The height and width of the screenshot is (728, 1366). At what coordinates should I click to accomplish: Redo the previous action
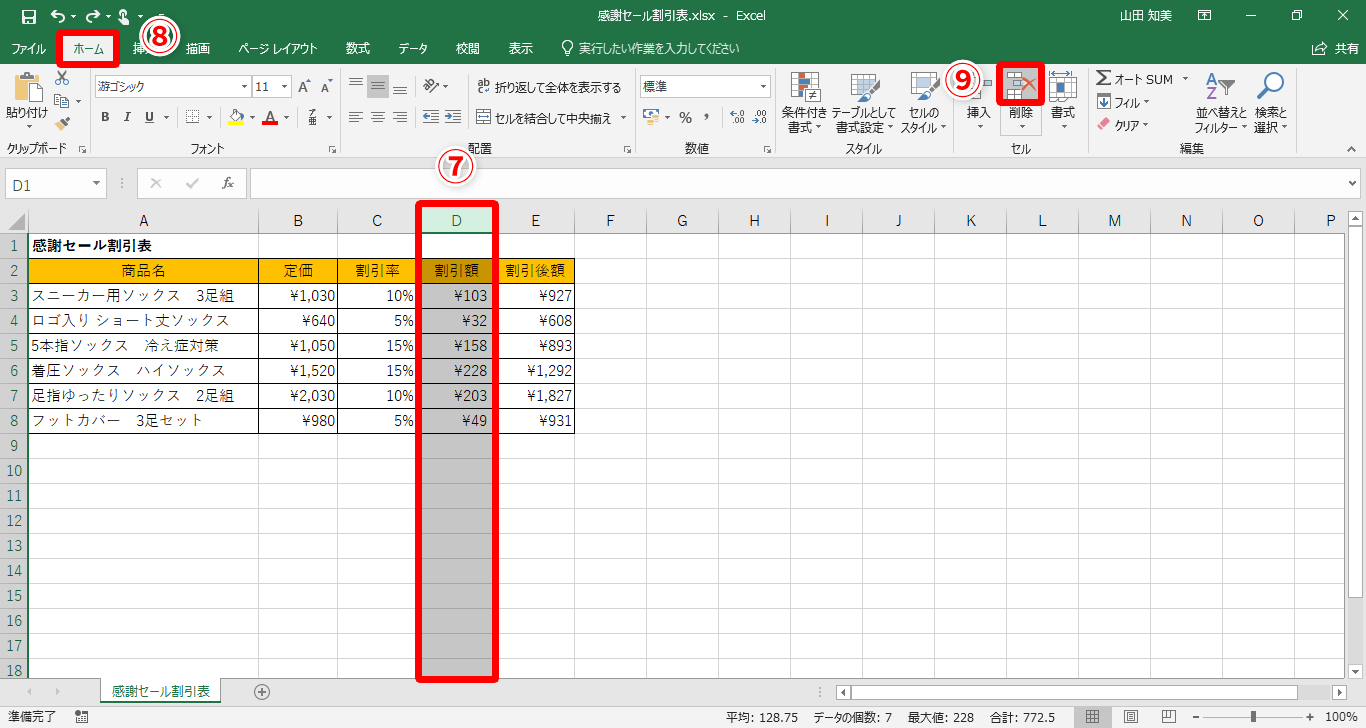[x=92, y=16]
